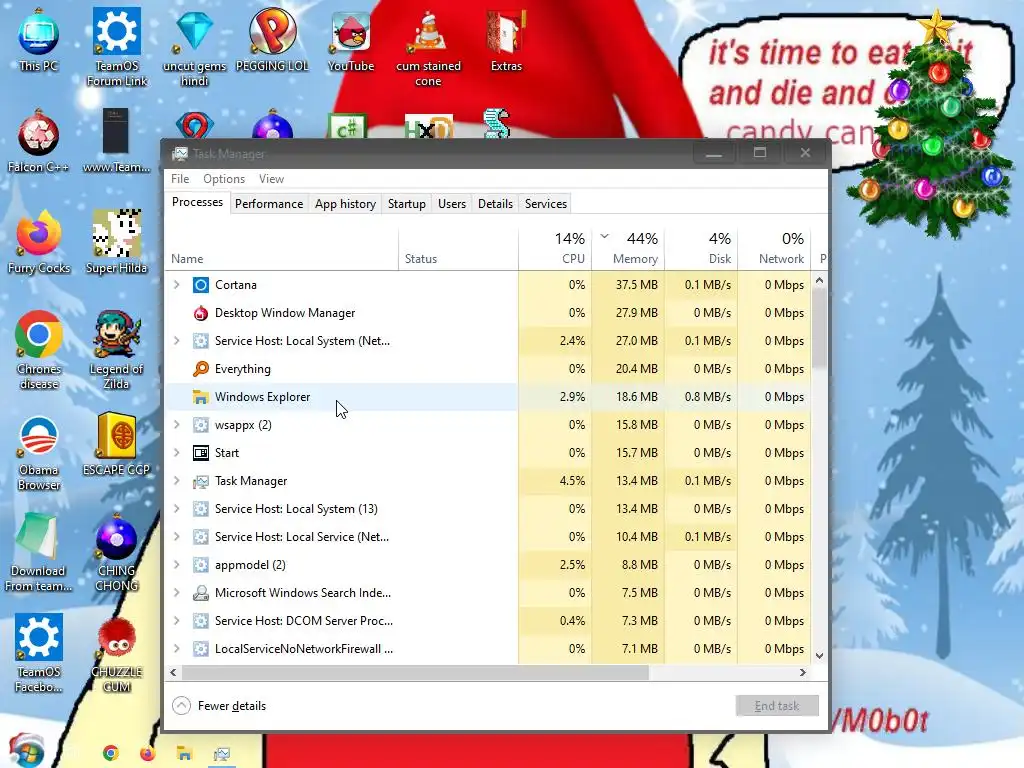
Task: Expand Service Host: DCOM Server Proc row
Action: click(176, 621)
